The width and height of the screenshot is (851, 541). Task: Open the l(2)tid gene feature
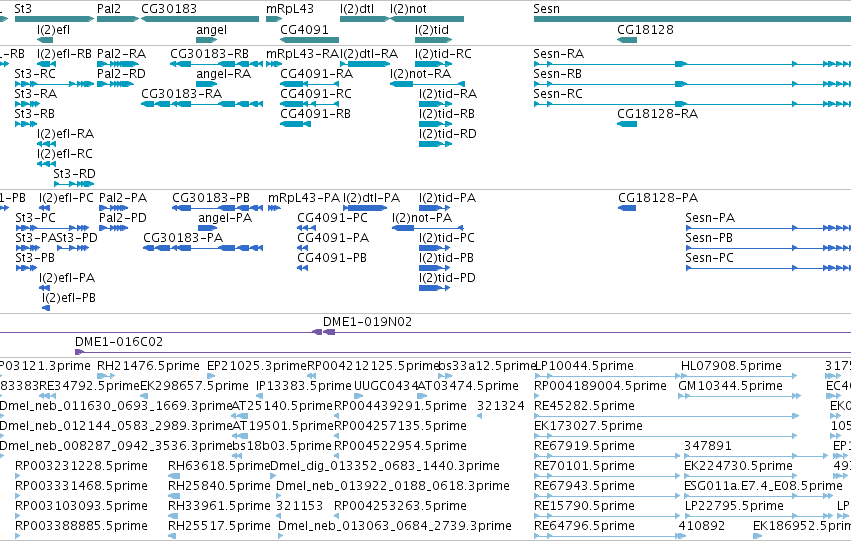434,40
